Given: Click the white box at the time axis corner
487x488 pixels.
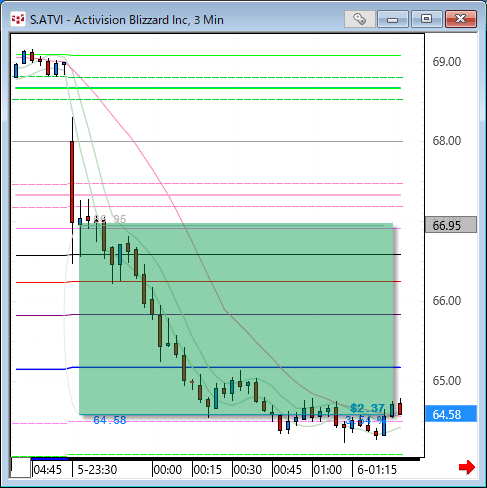Looking at the screenshot, I should click(x=21, y=468).
